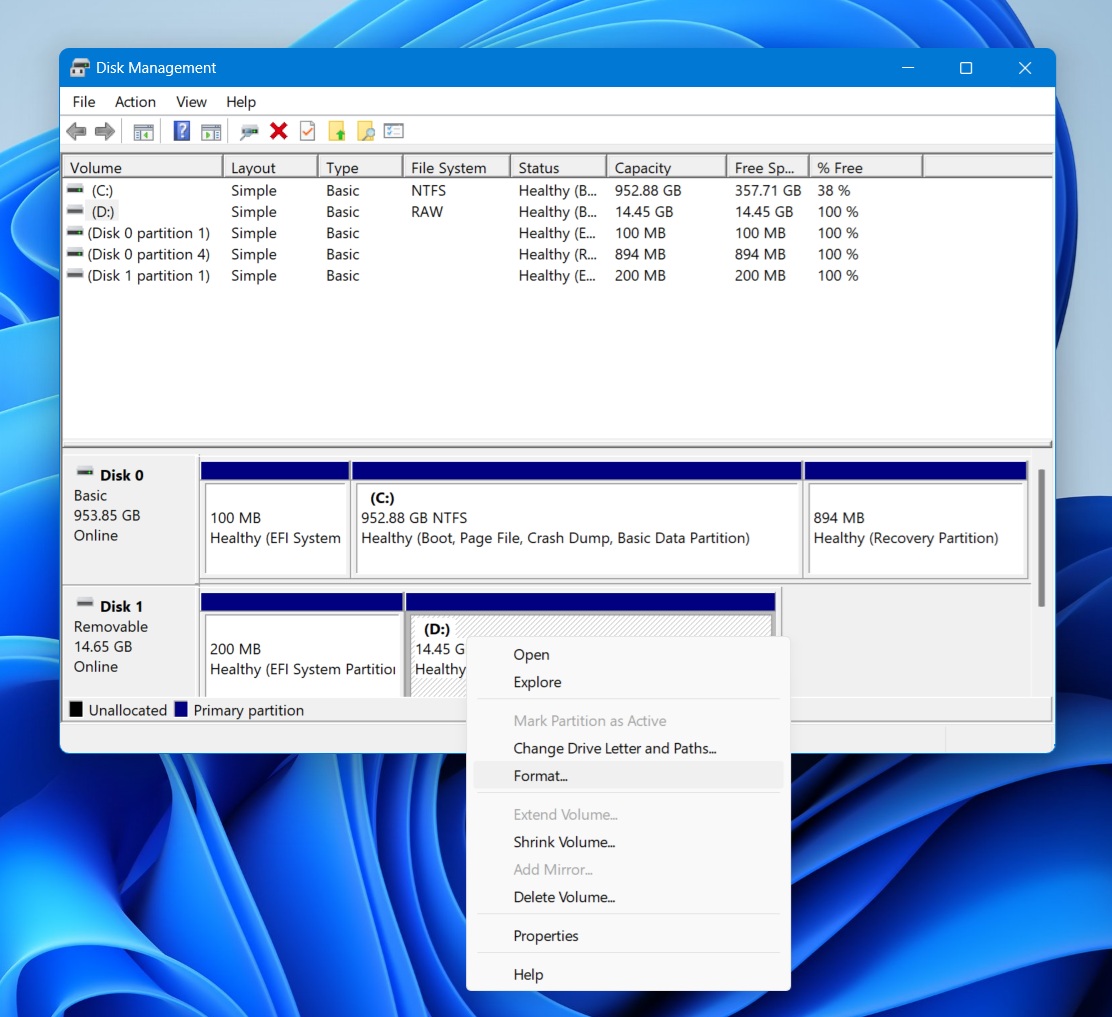Click Help at bottom of context menu

pyautogui.click(x=628, y=974)
